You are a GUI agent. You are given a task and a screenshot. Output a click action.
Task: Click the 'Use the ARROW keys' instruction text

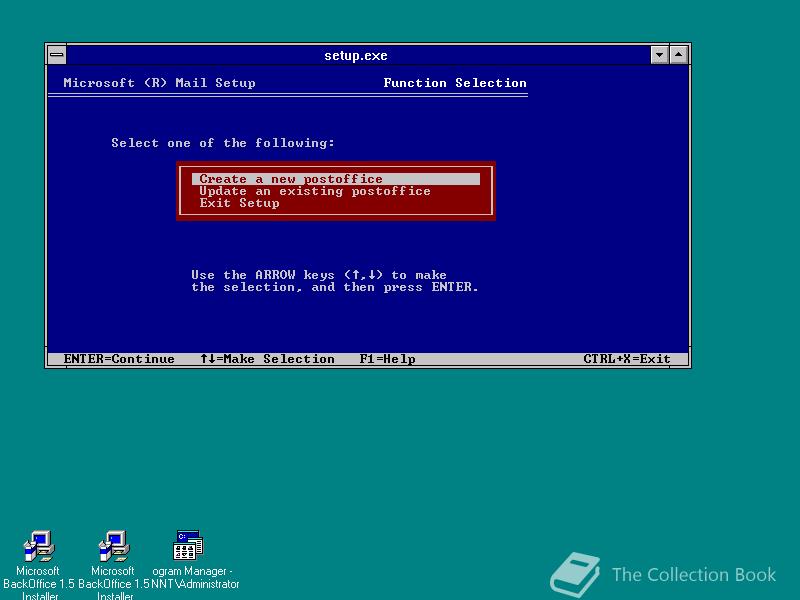tap(335, 281)
